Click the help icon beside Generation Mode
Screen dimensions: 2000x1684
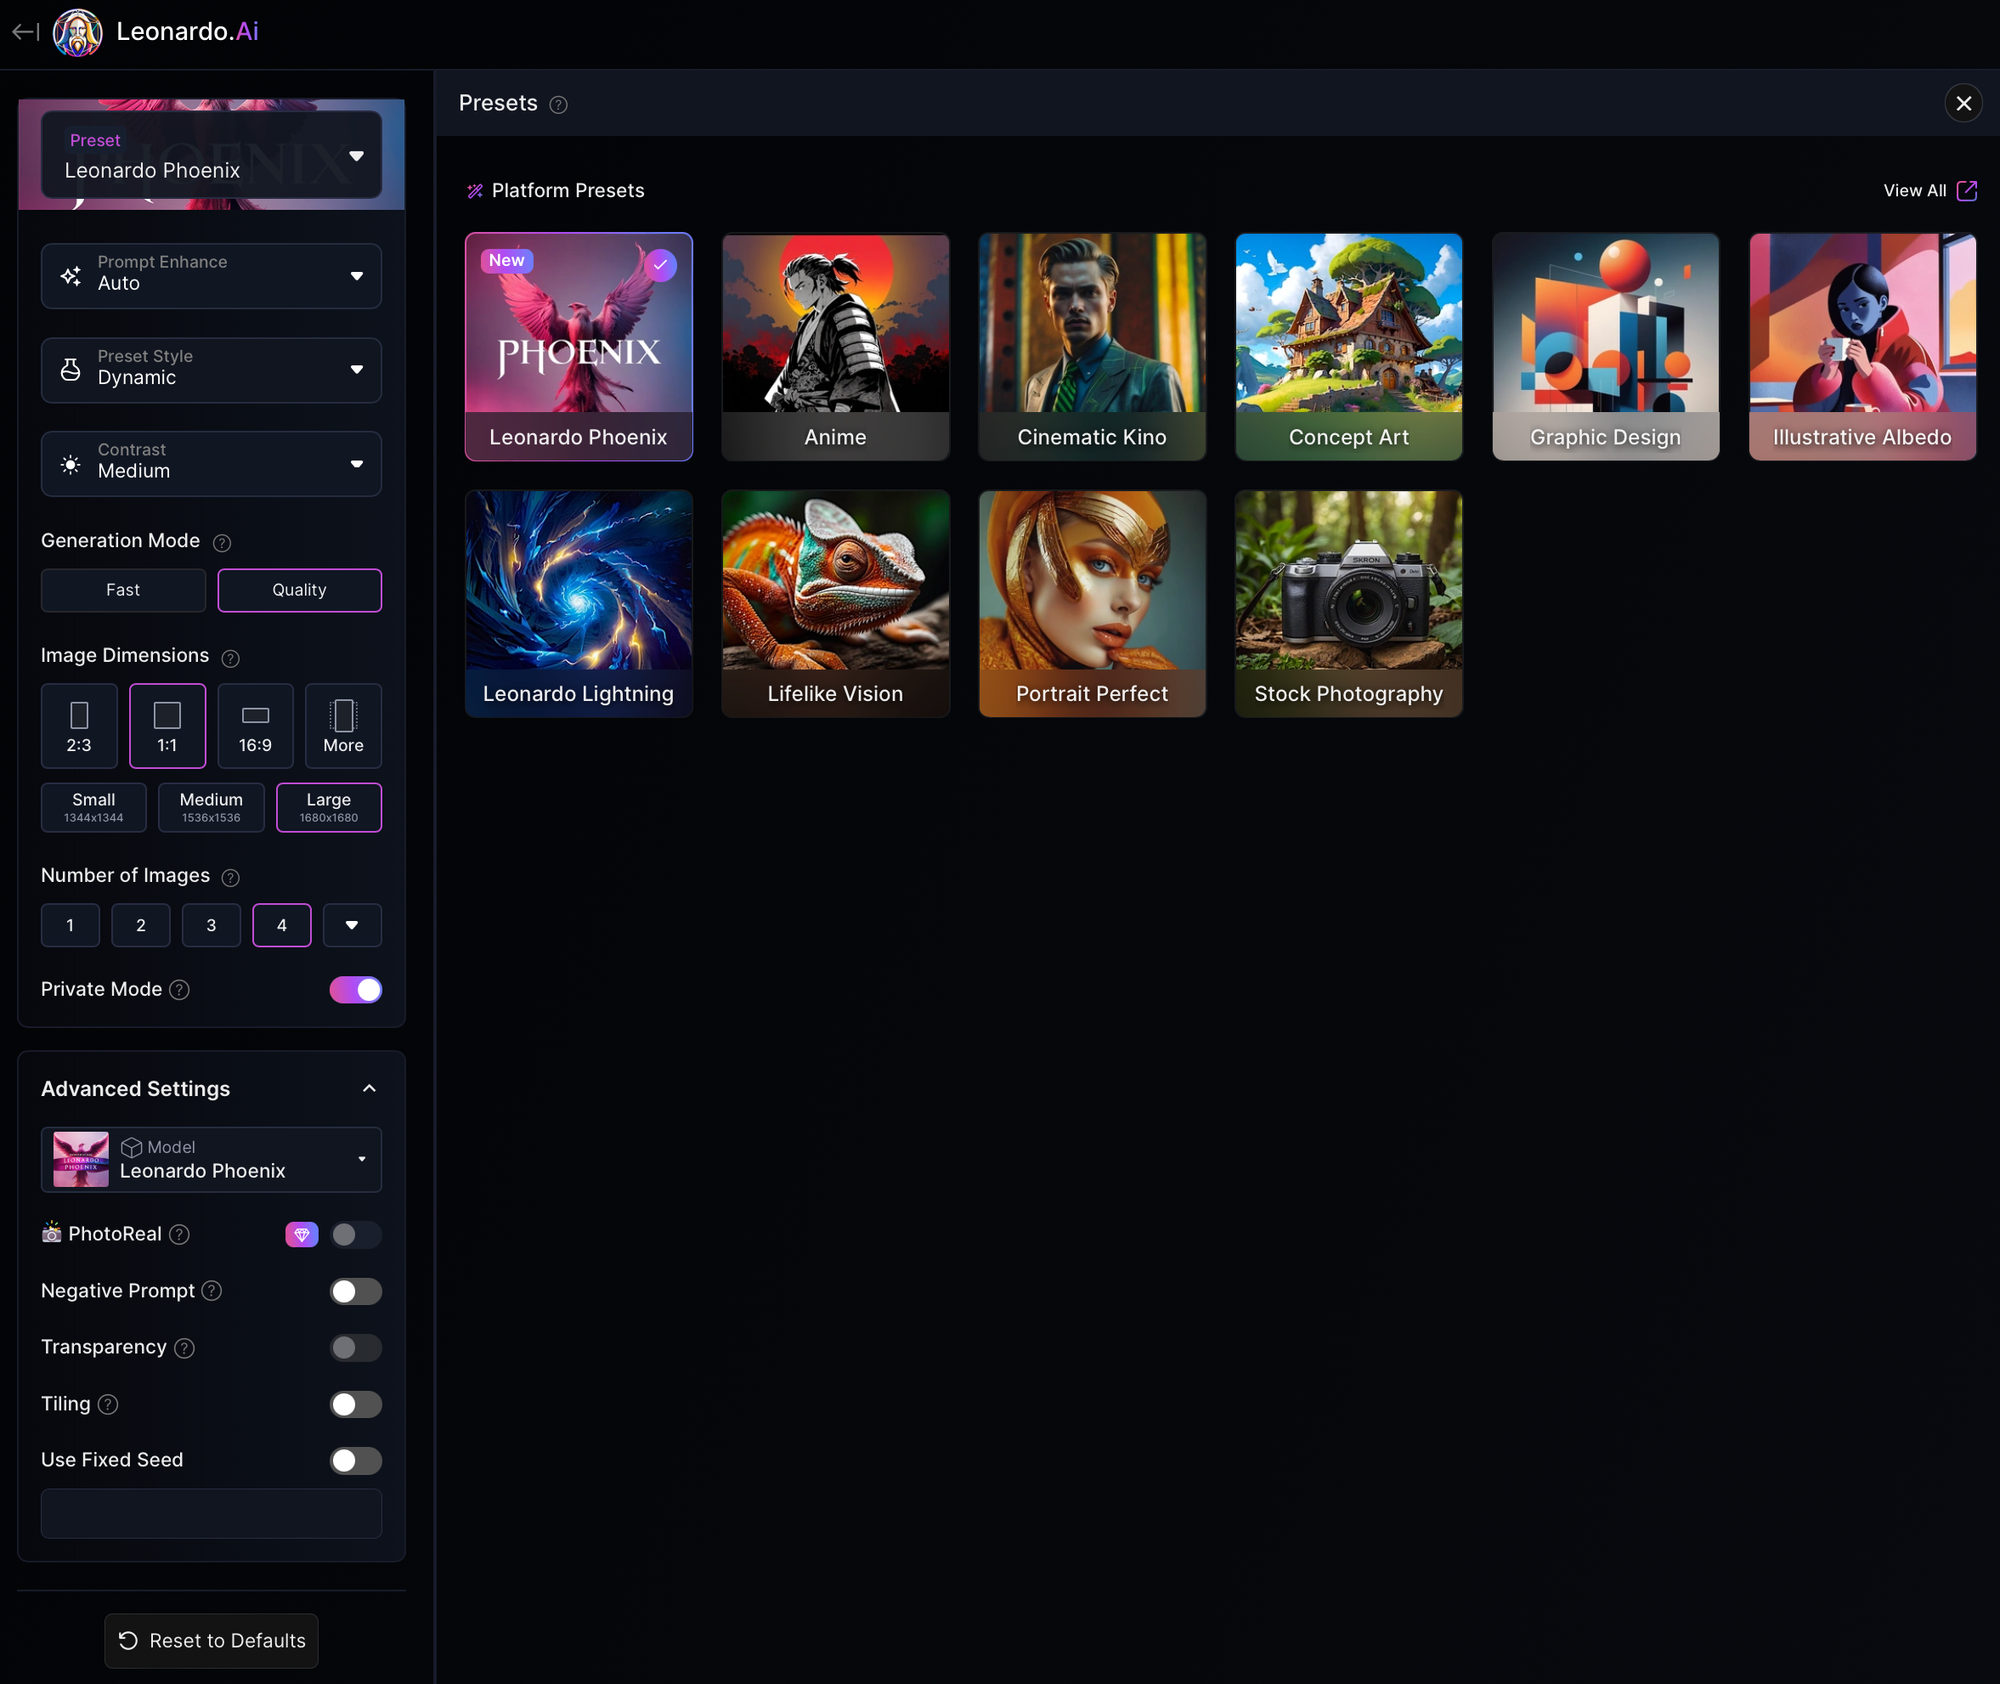point(222,543)
